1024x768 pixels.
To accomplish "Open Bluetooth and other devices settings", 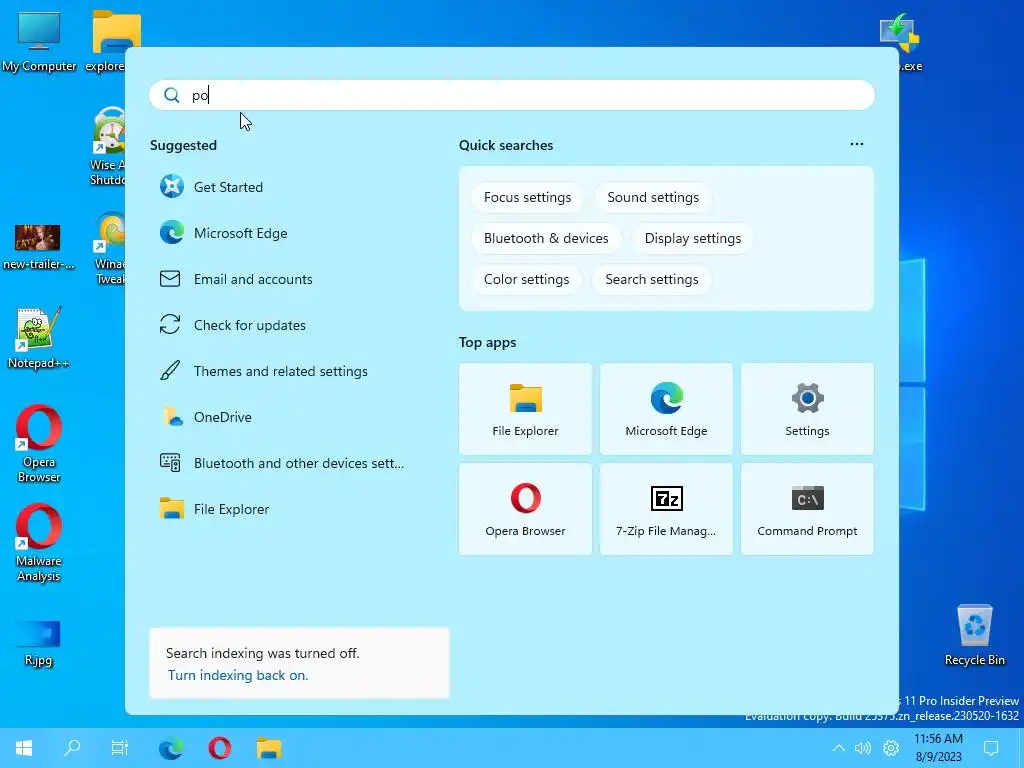I will (x=281, y=463).
